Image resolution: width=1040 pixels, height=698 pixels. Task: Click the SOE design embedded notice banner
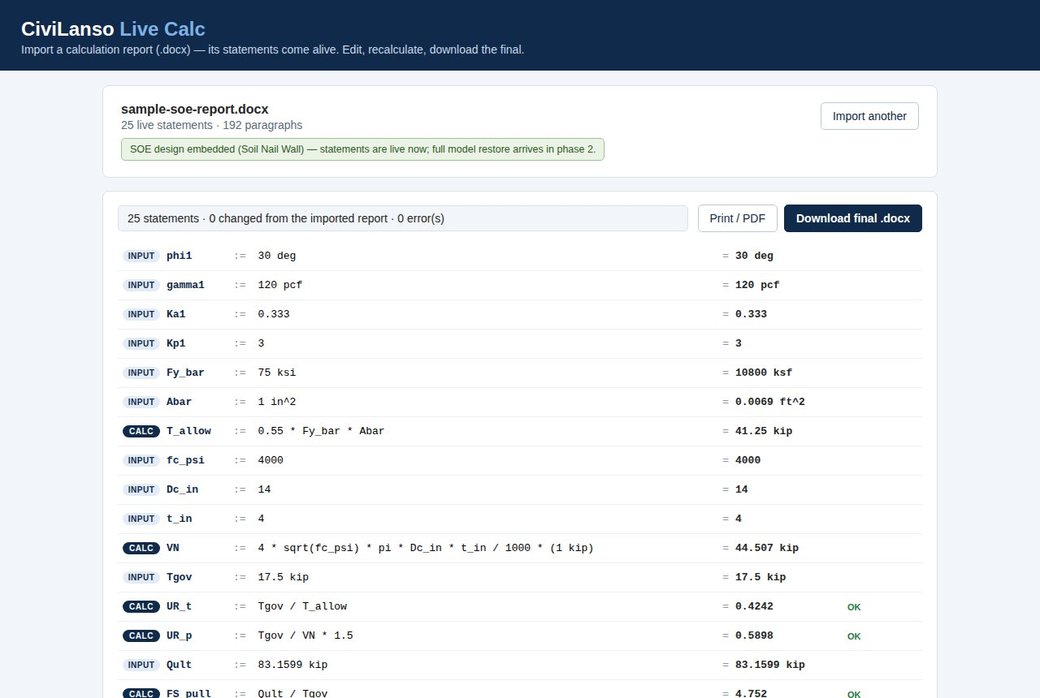(x=362, y=149)
